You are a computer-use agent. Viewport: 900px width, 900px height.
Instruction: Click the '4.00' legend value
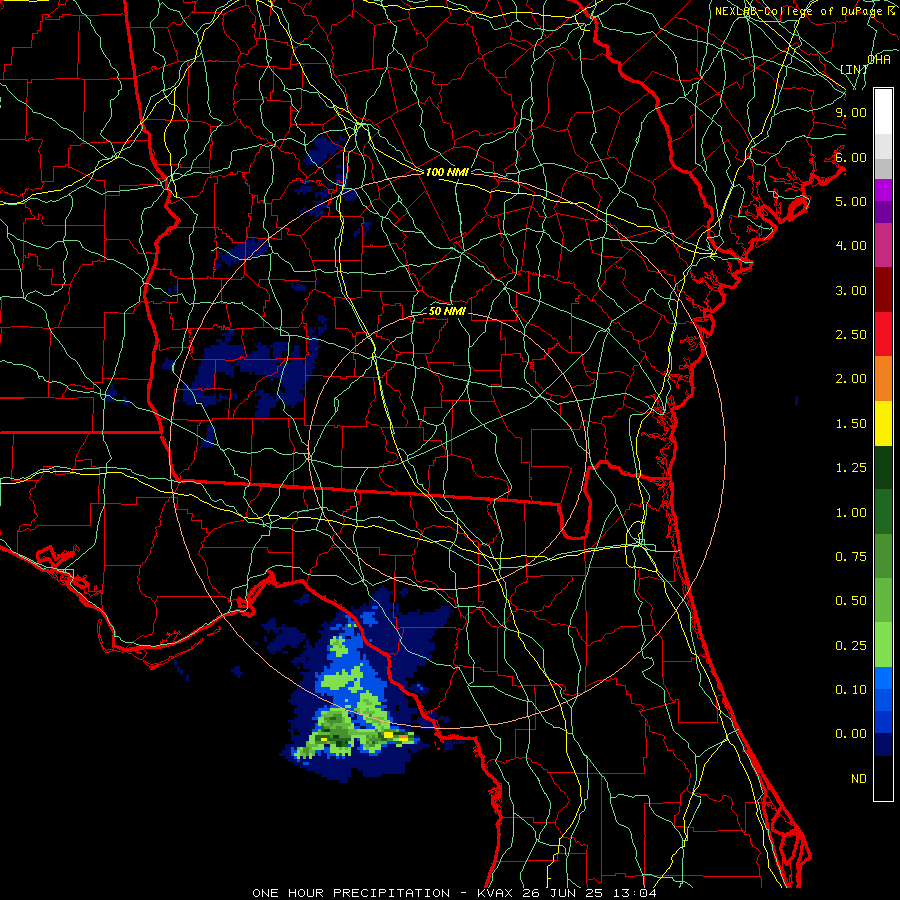pyautogui.click(x=851, y=246)
